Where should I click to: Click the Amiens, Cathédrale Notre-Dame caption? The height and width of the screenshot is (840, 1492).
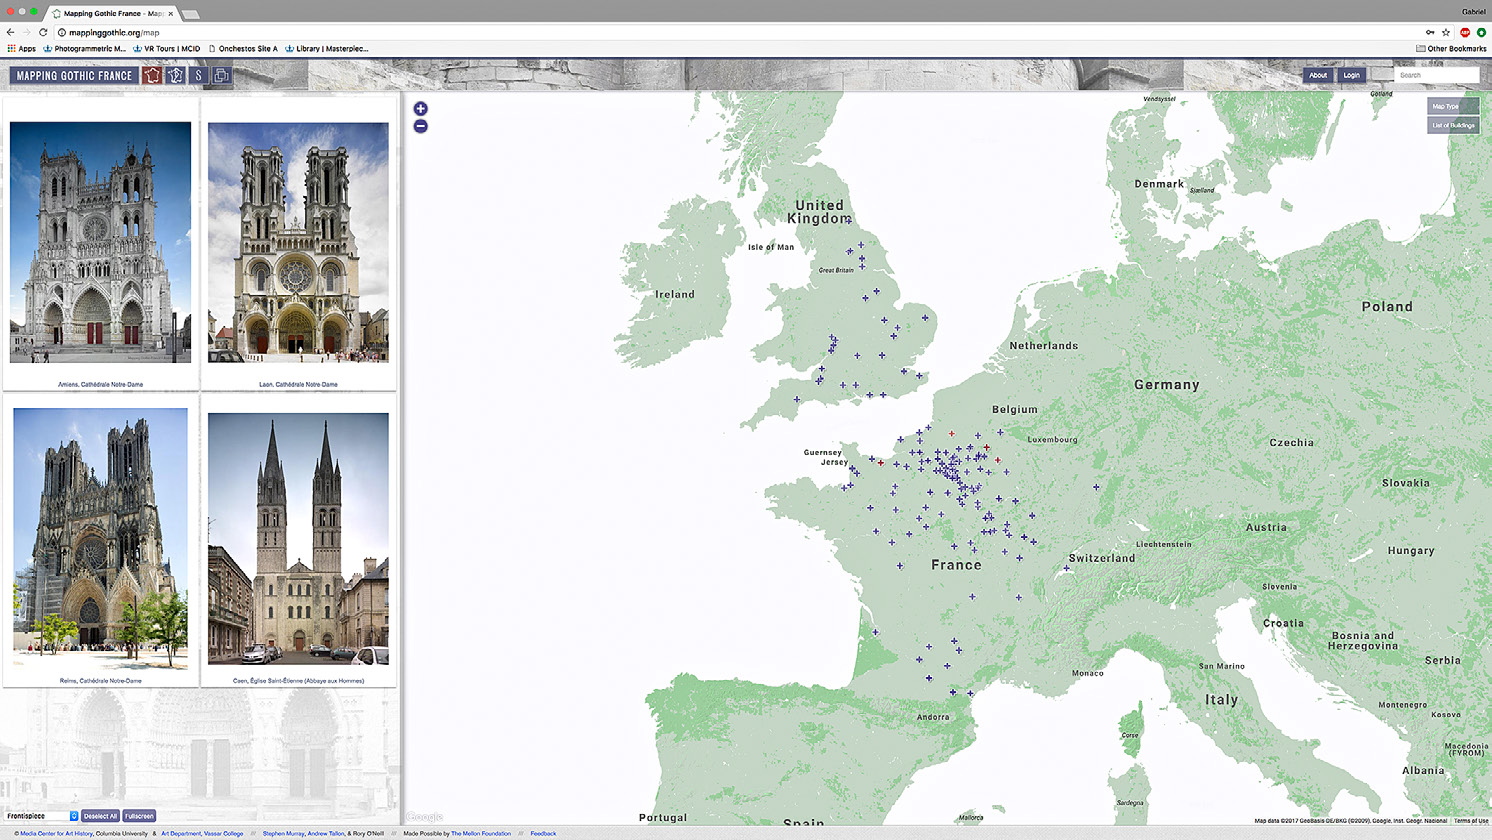(x=100, y=384)
